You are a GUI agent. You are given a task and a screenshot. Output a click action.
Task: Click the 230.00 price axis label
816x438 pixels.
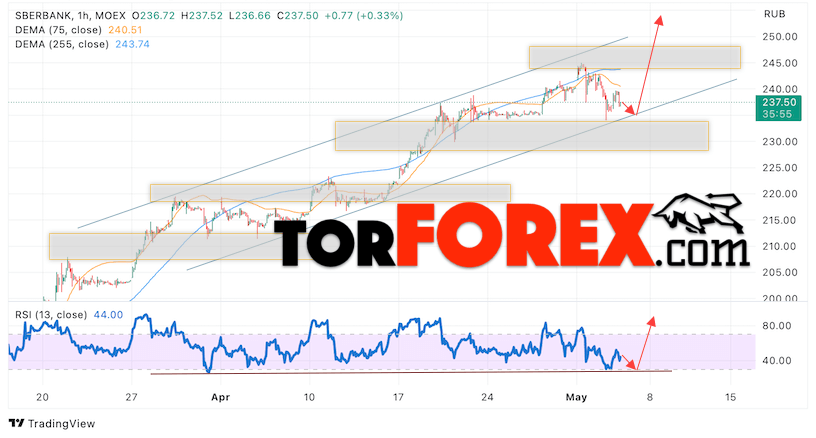780,141
